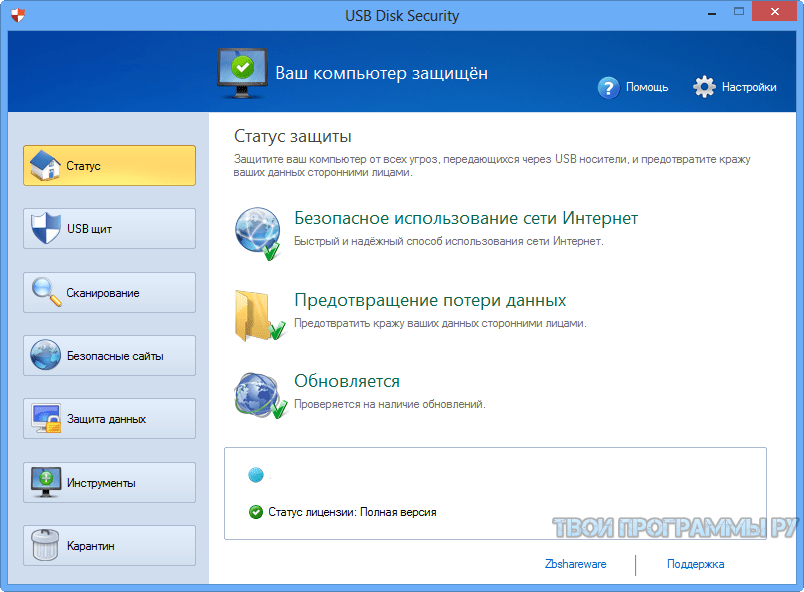Image resolution: width=804 pixels, height=592 pixels.
Task: Click Статус лицензии: Полная версия text
Action: 352,512
